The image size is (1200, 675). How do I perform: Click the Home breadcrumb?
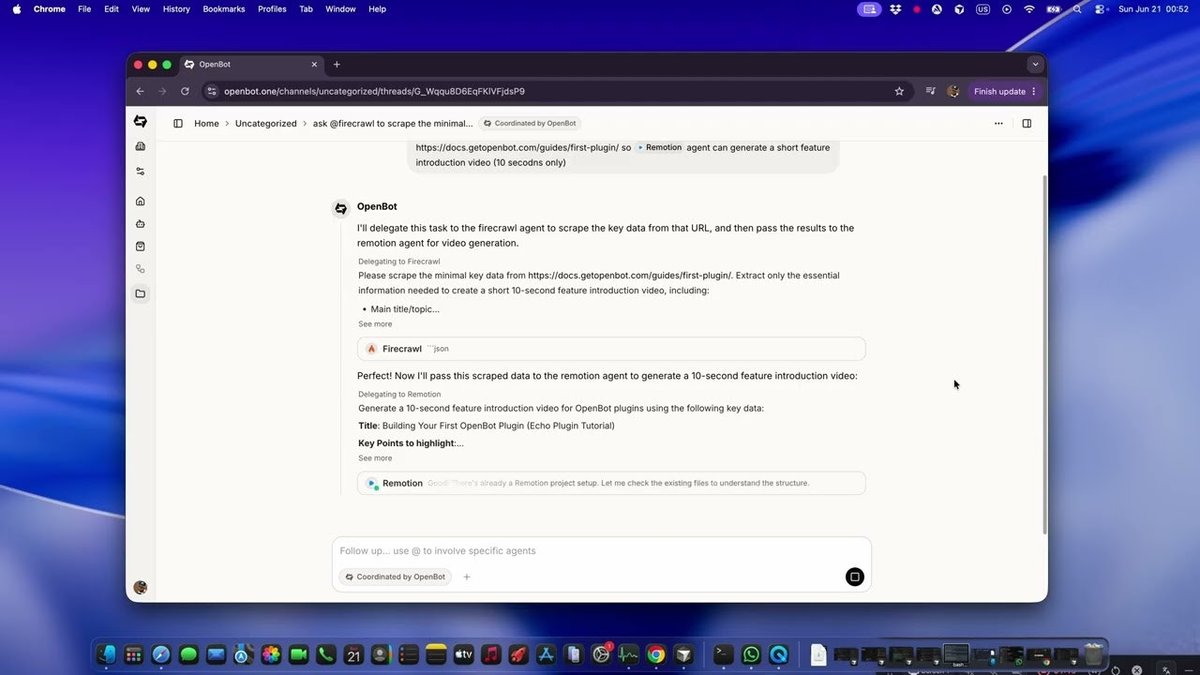(206, 124)
